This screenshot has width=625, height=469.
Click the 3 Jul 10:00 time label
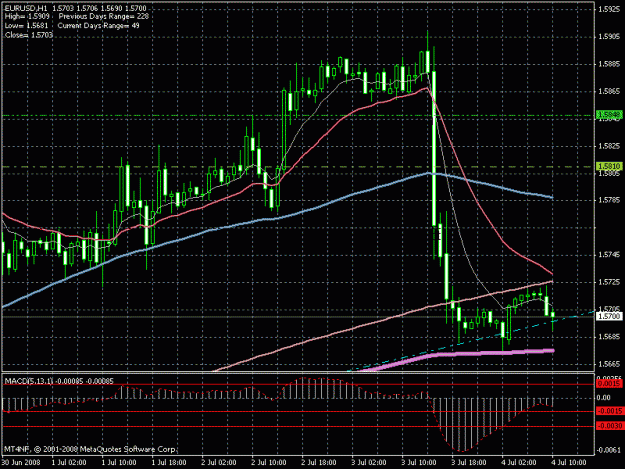click(x=419, y=462)
